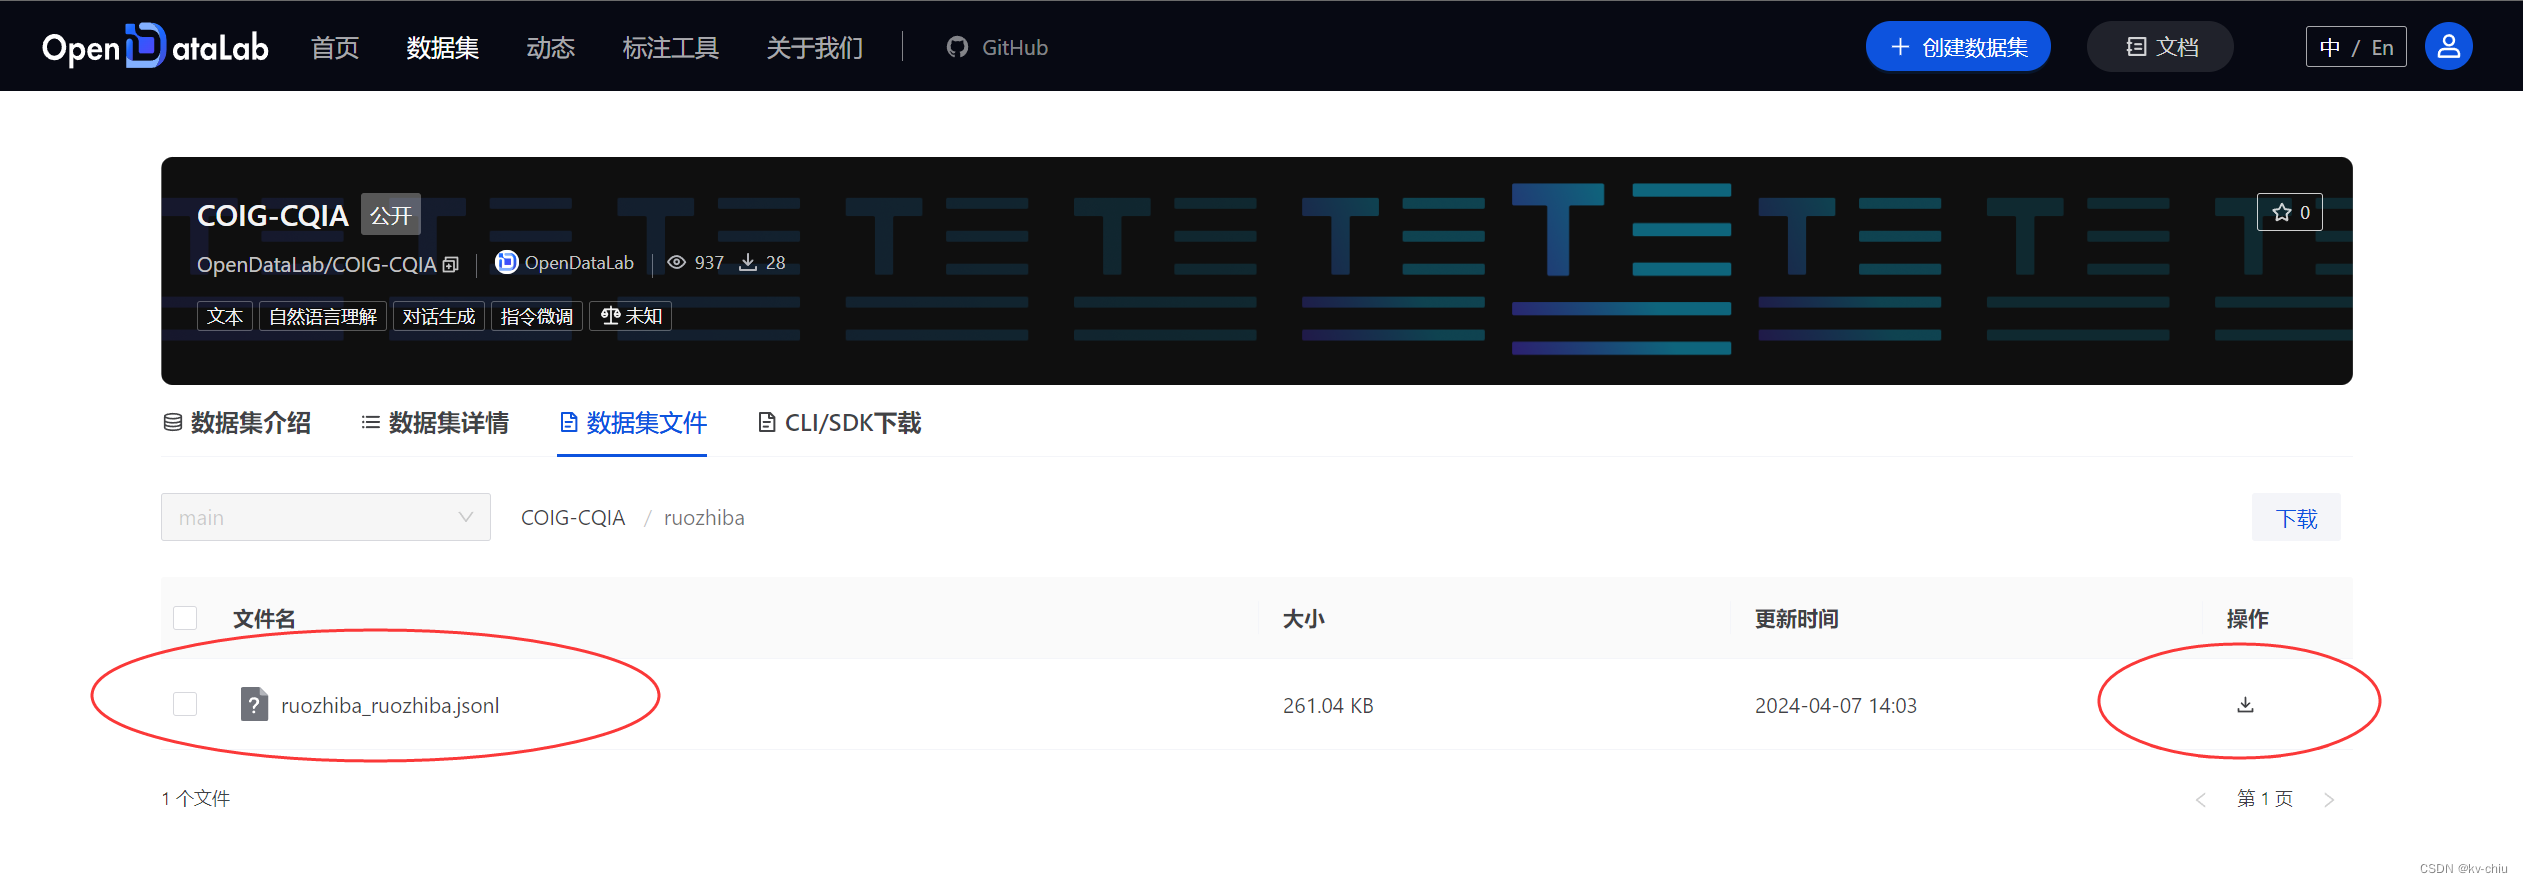The height and width of the screenshot is (883, 2523).
Task: Click the OpenDataLab logo
Action: tap(155, 46)
